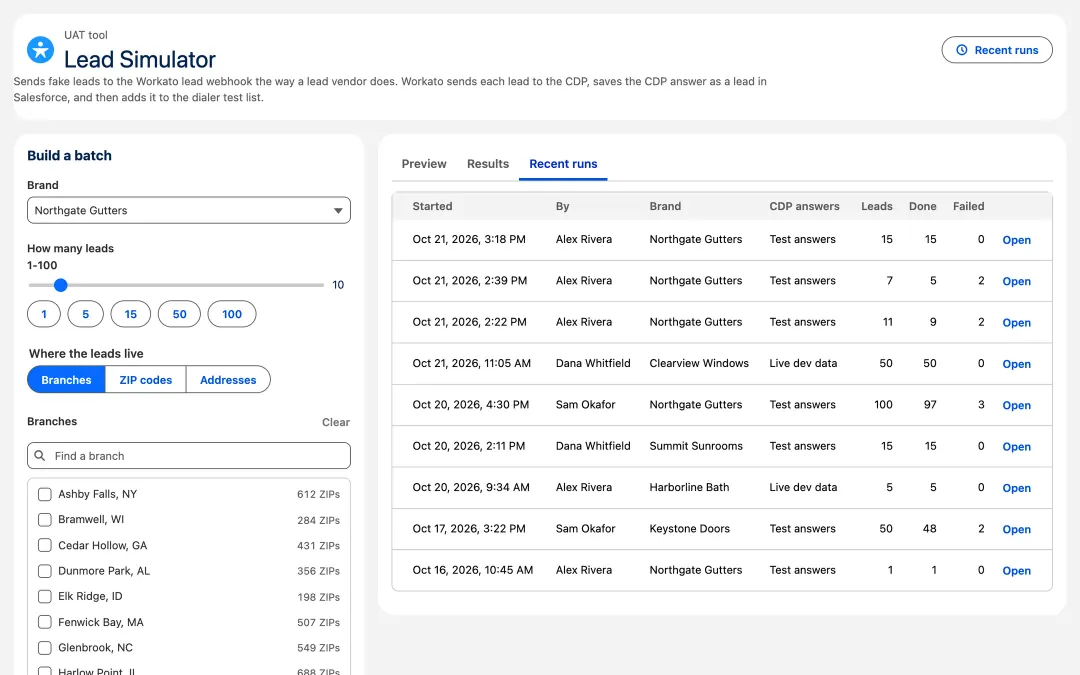Open the Summit Sunrooms run

[1016, 447]
